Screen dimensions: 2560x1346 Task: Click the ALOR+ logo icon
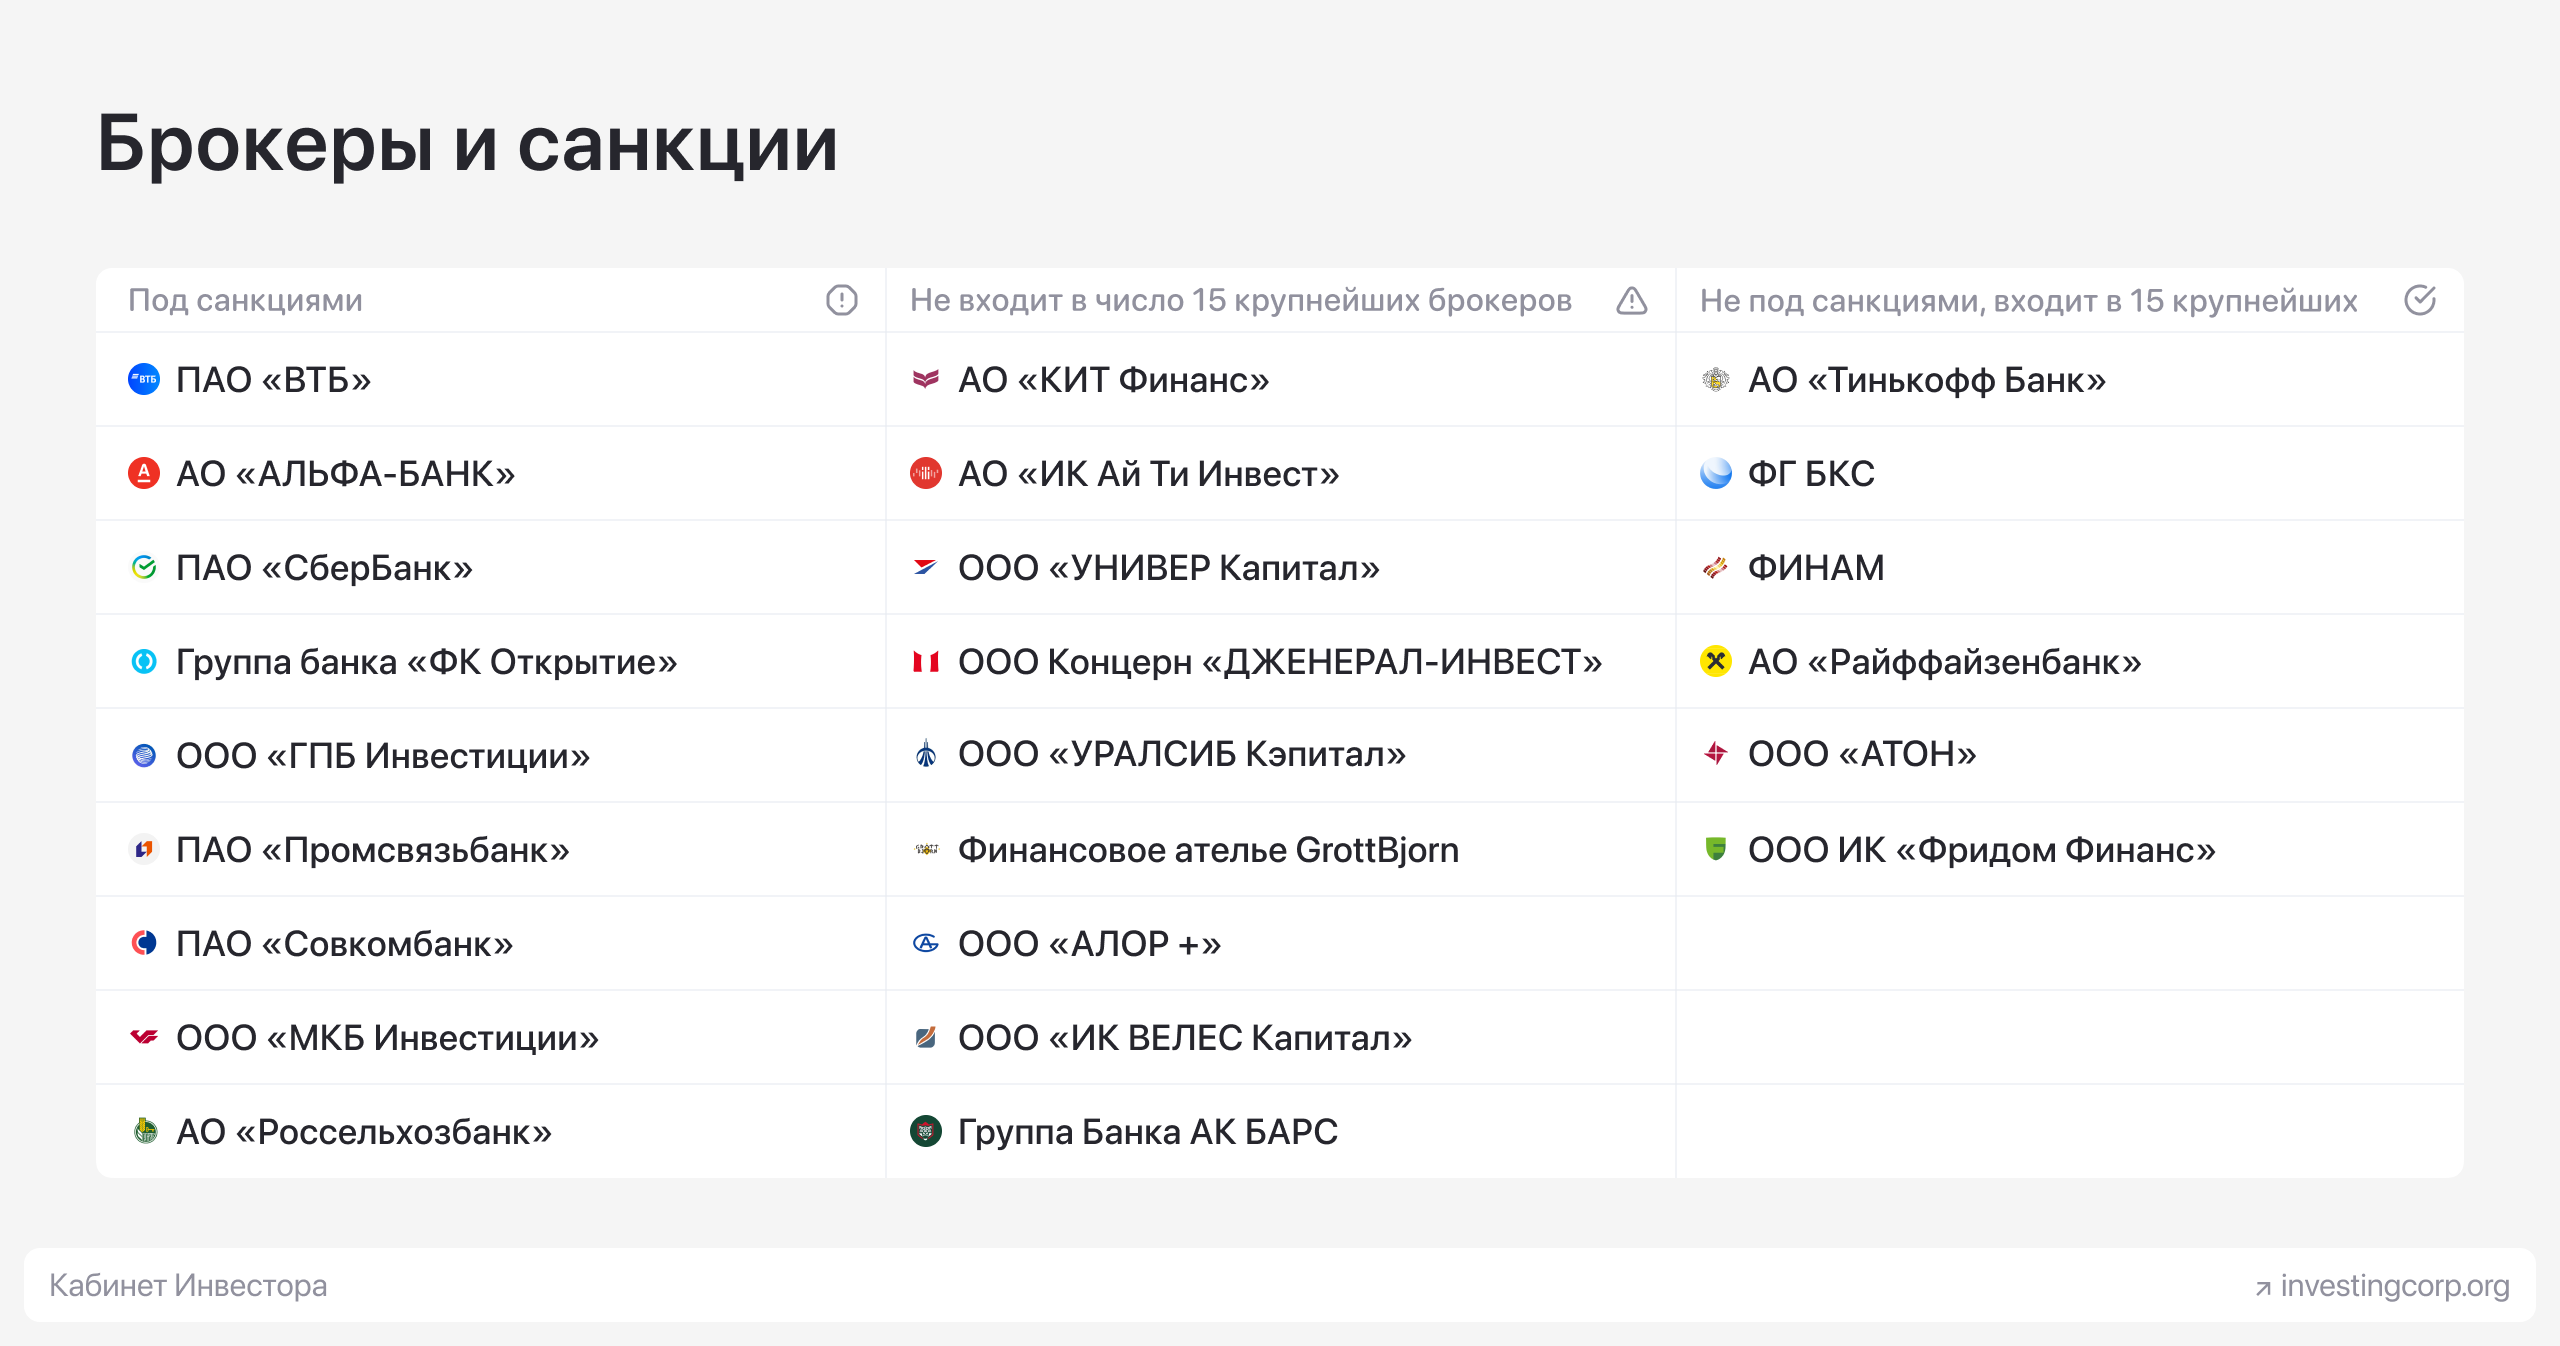[x=926, y=943]
